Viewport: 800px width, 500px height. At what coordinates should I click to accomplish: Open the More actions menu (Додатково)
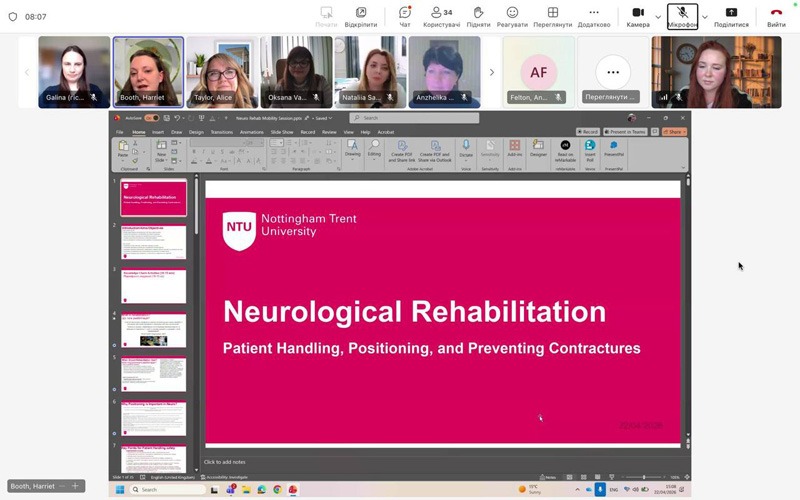point(594,16)
